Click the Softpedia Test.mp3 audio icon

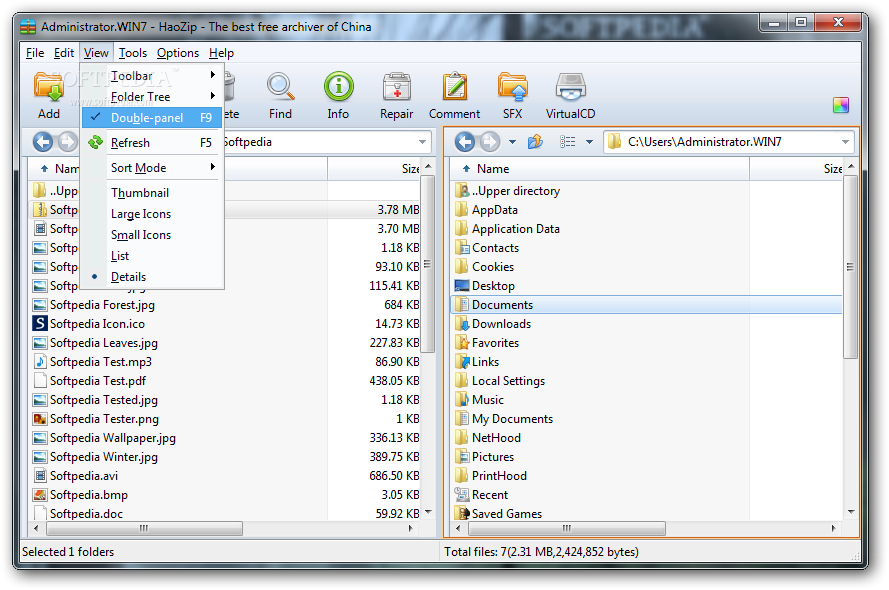pyautogui.click(x=40, y=362)
